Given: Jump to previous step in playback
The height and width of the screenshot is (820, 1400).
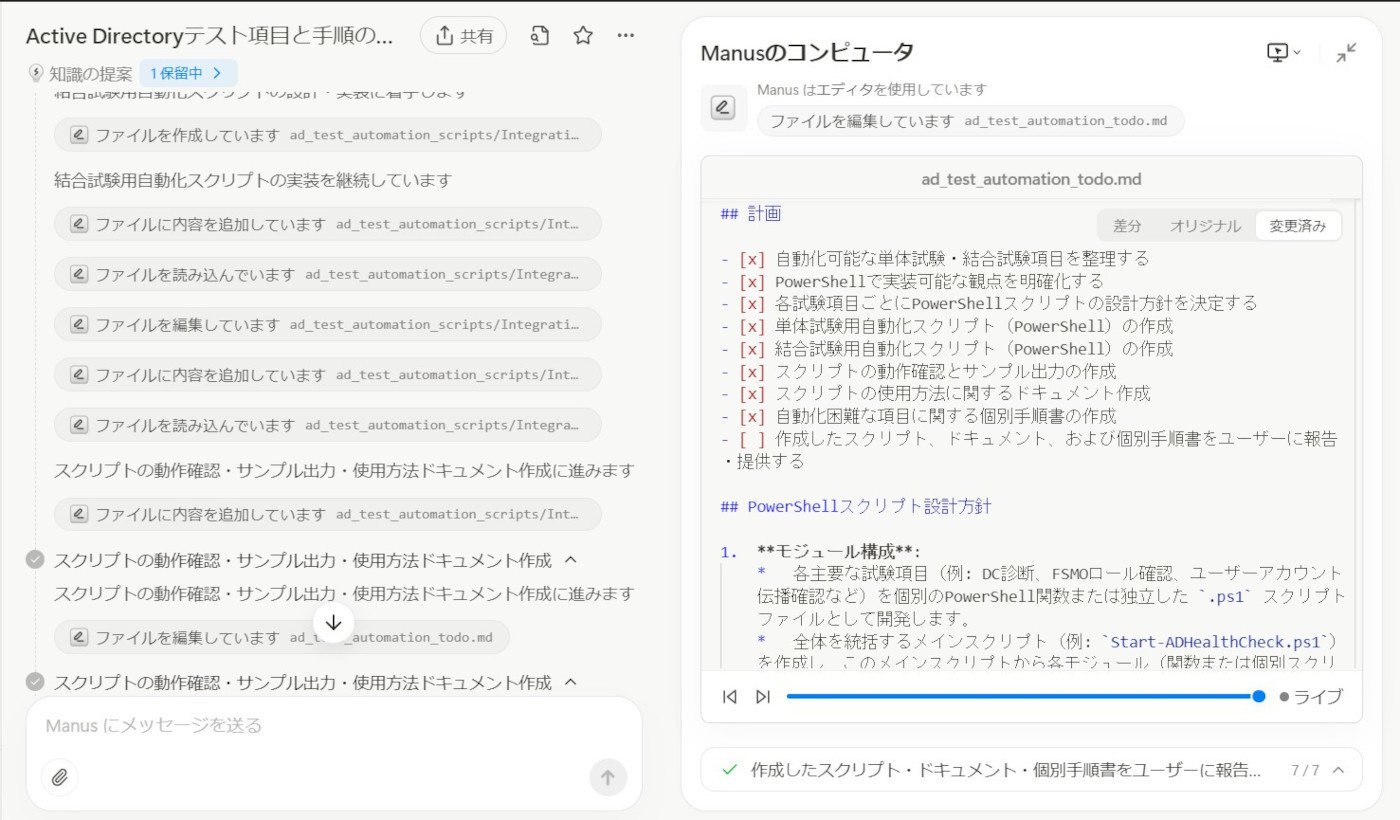Looking at the screenshot, I should (730, 697).
